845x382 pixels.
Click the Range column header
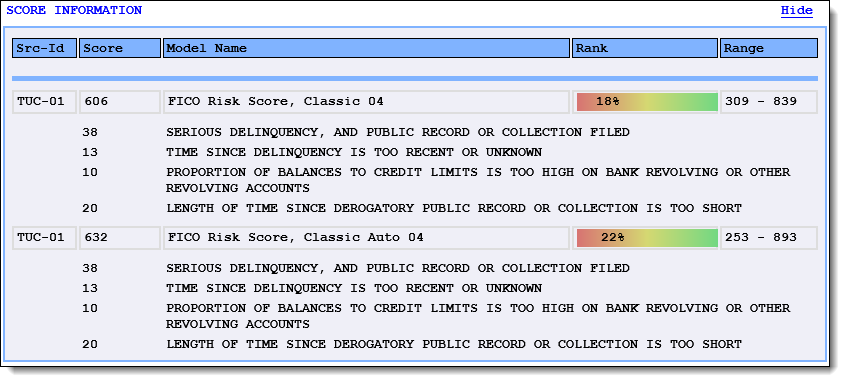769,48
